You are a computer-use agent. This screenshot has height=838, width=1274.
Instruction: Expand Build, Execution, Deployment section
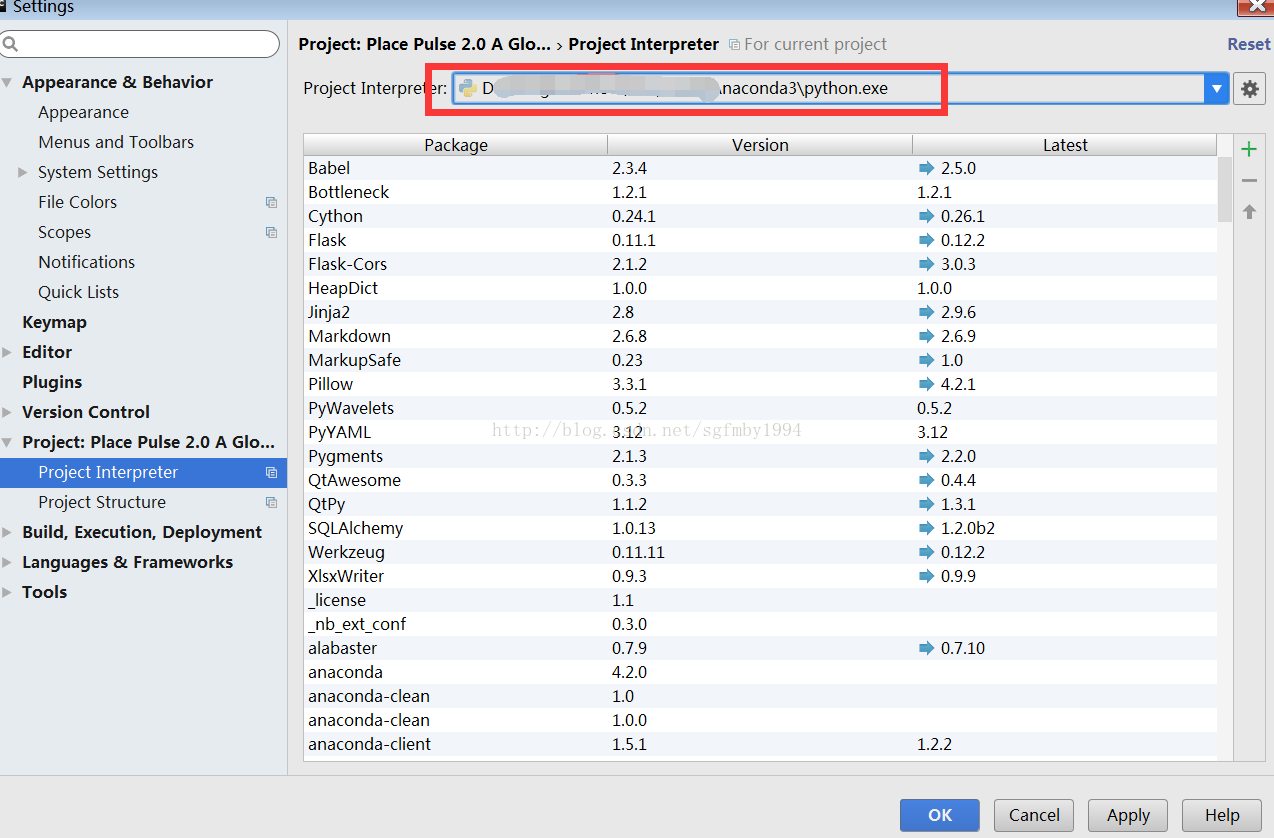point(8,532)
